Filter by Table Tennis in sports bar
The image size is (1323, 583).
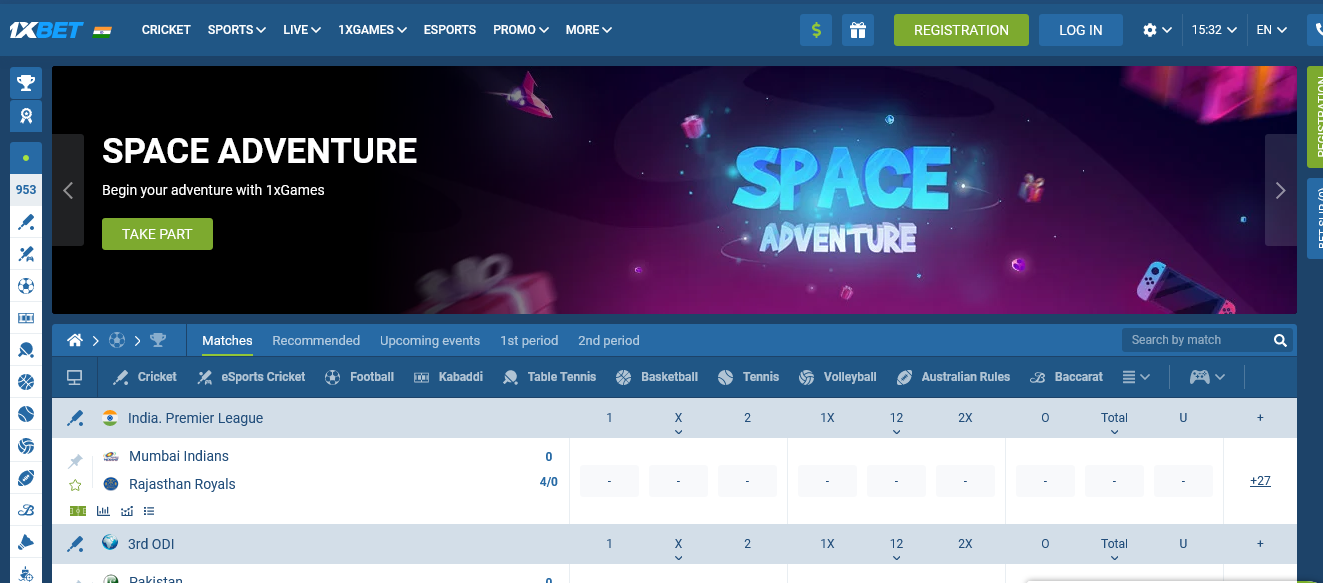549,377
